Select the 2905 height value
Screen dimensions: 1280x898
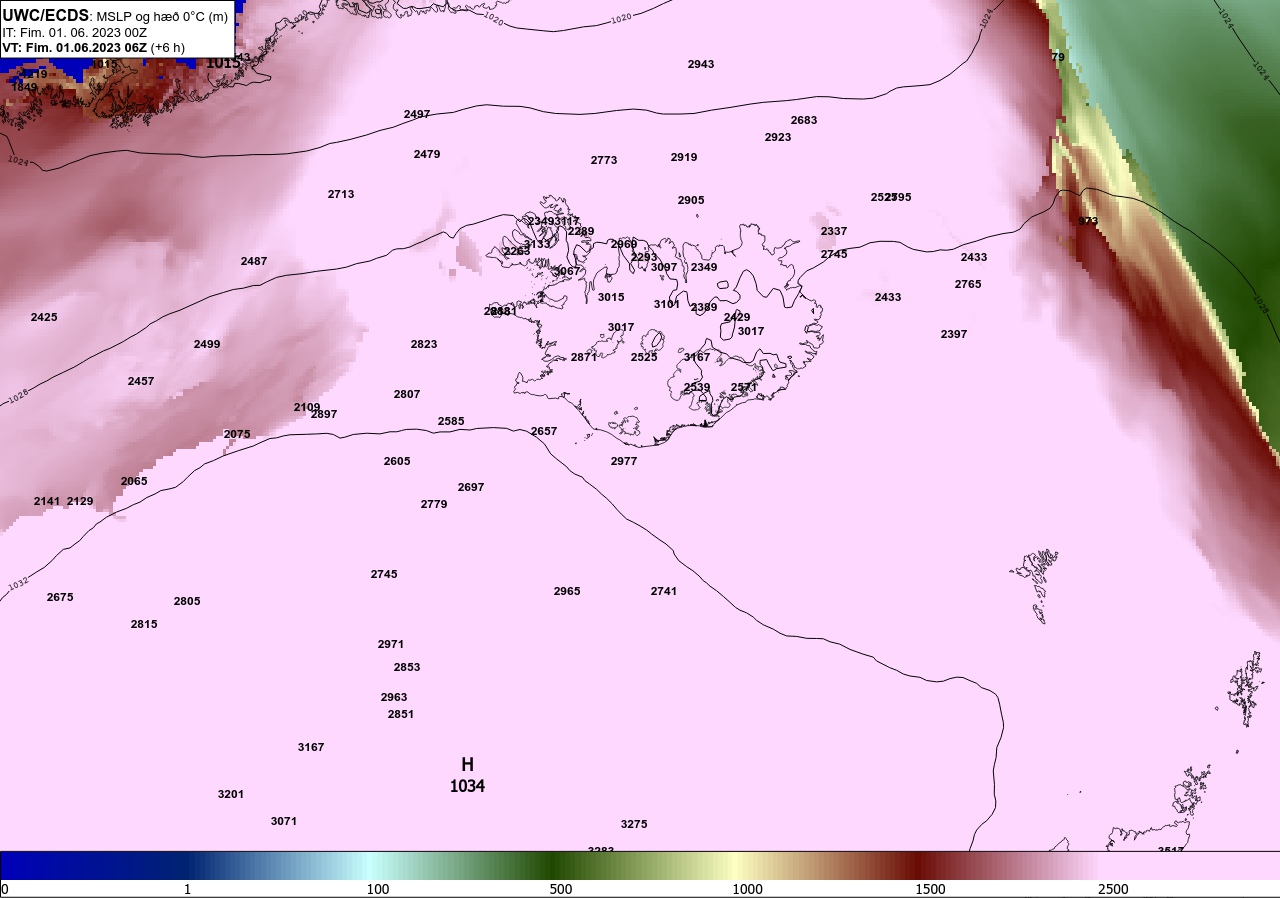[691, 200]
